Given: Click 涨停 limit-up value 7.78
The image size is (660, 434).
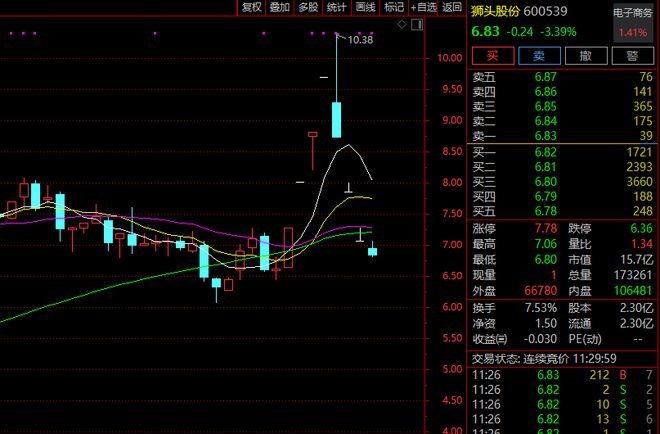Looking at the screenshot, I should [546, 229].
